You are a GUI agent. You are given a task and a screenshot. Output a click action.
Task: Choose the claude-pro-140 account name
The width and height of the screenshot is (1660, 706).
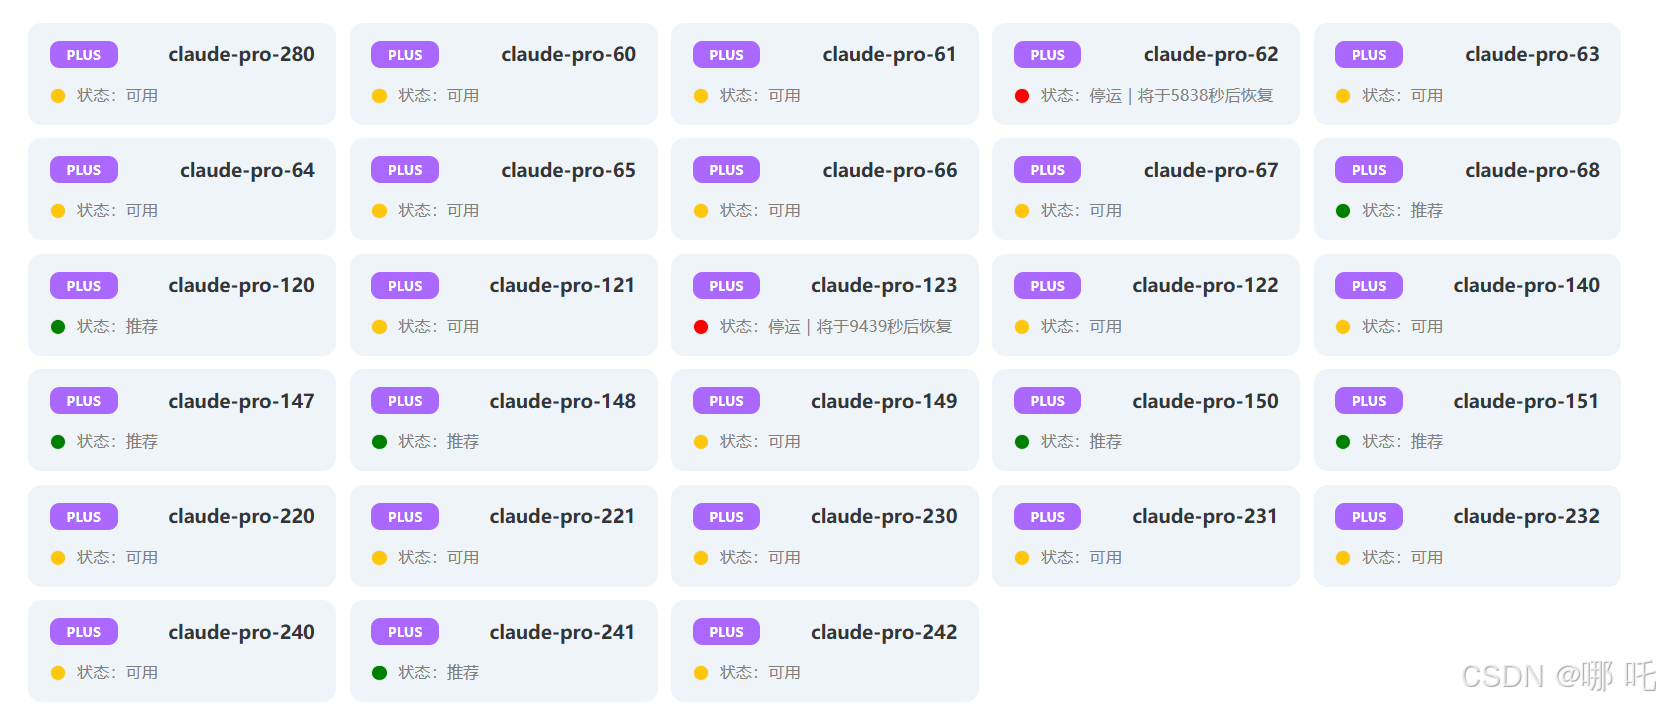pos(1526,286)
